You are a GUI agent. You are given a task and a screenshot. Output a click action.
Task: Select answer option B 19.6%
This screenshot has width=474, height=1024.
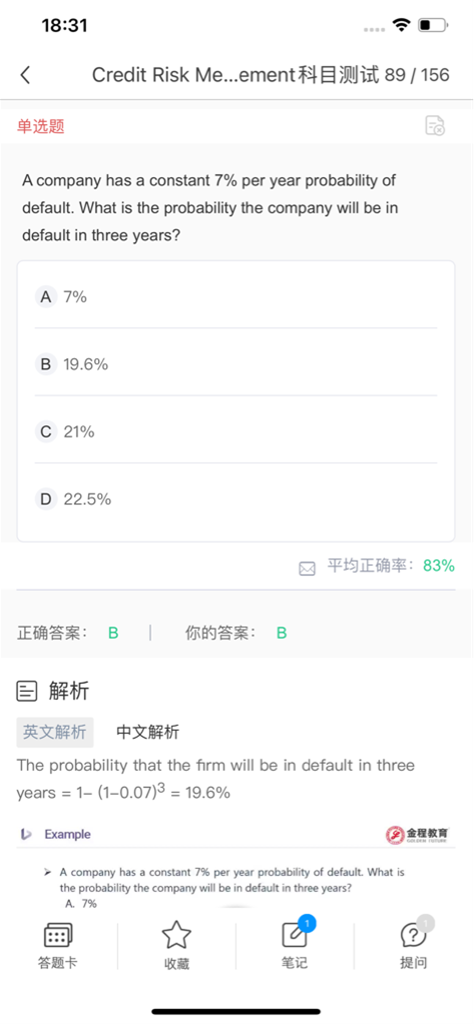click(236, 364)
